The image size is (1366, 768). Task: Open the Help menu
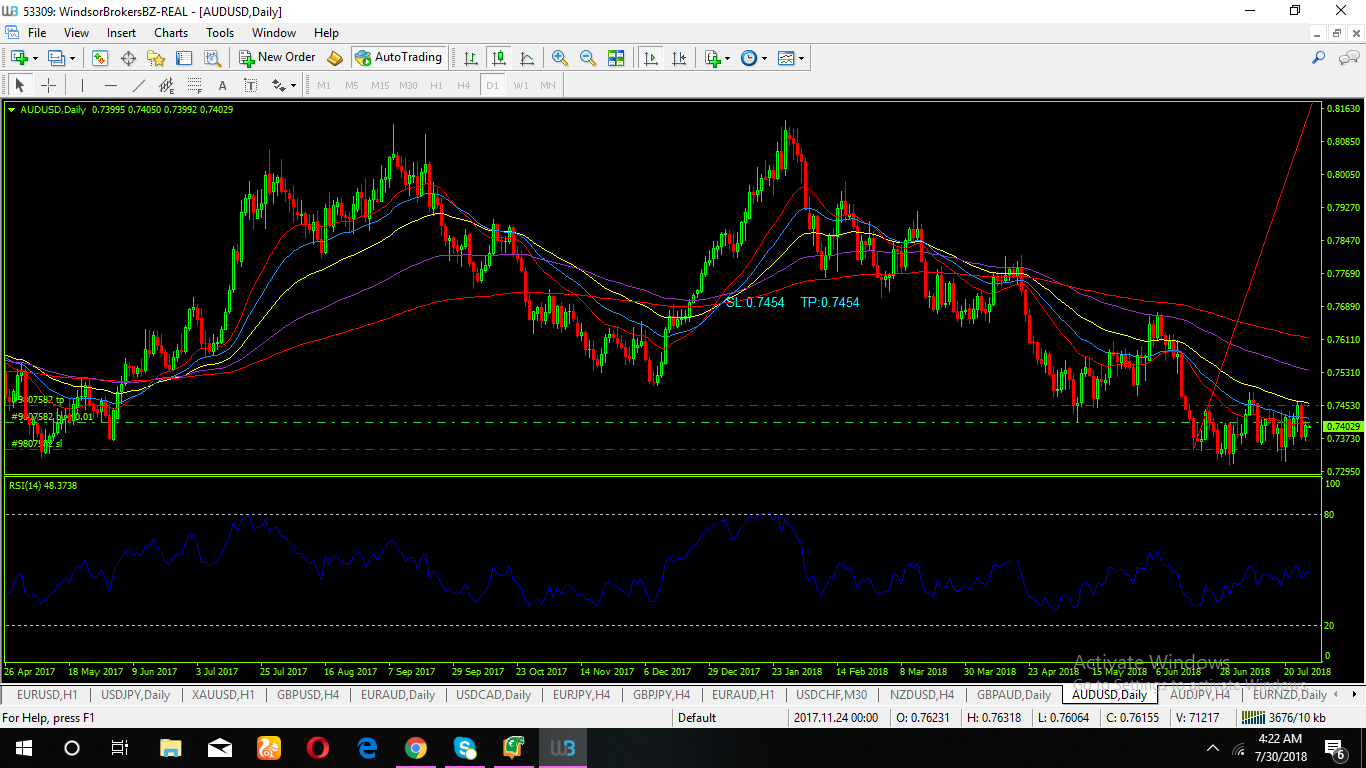pyautogui.click(x=326, y=33)
